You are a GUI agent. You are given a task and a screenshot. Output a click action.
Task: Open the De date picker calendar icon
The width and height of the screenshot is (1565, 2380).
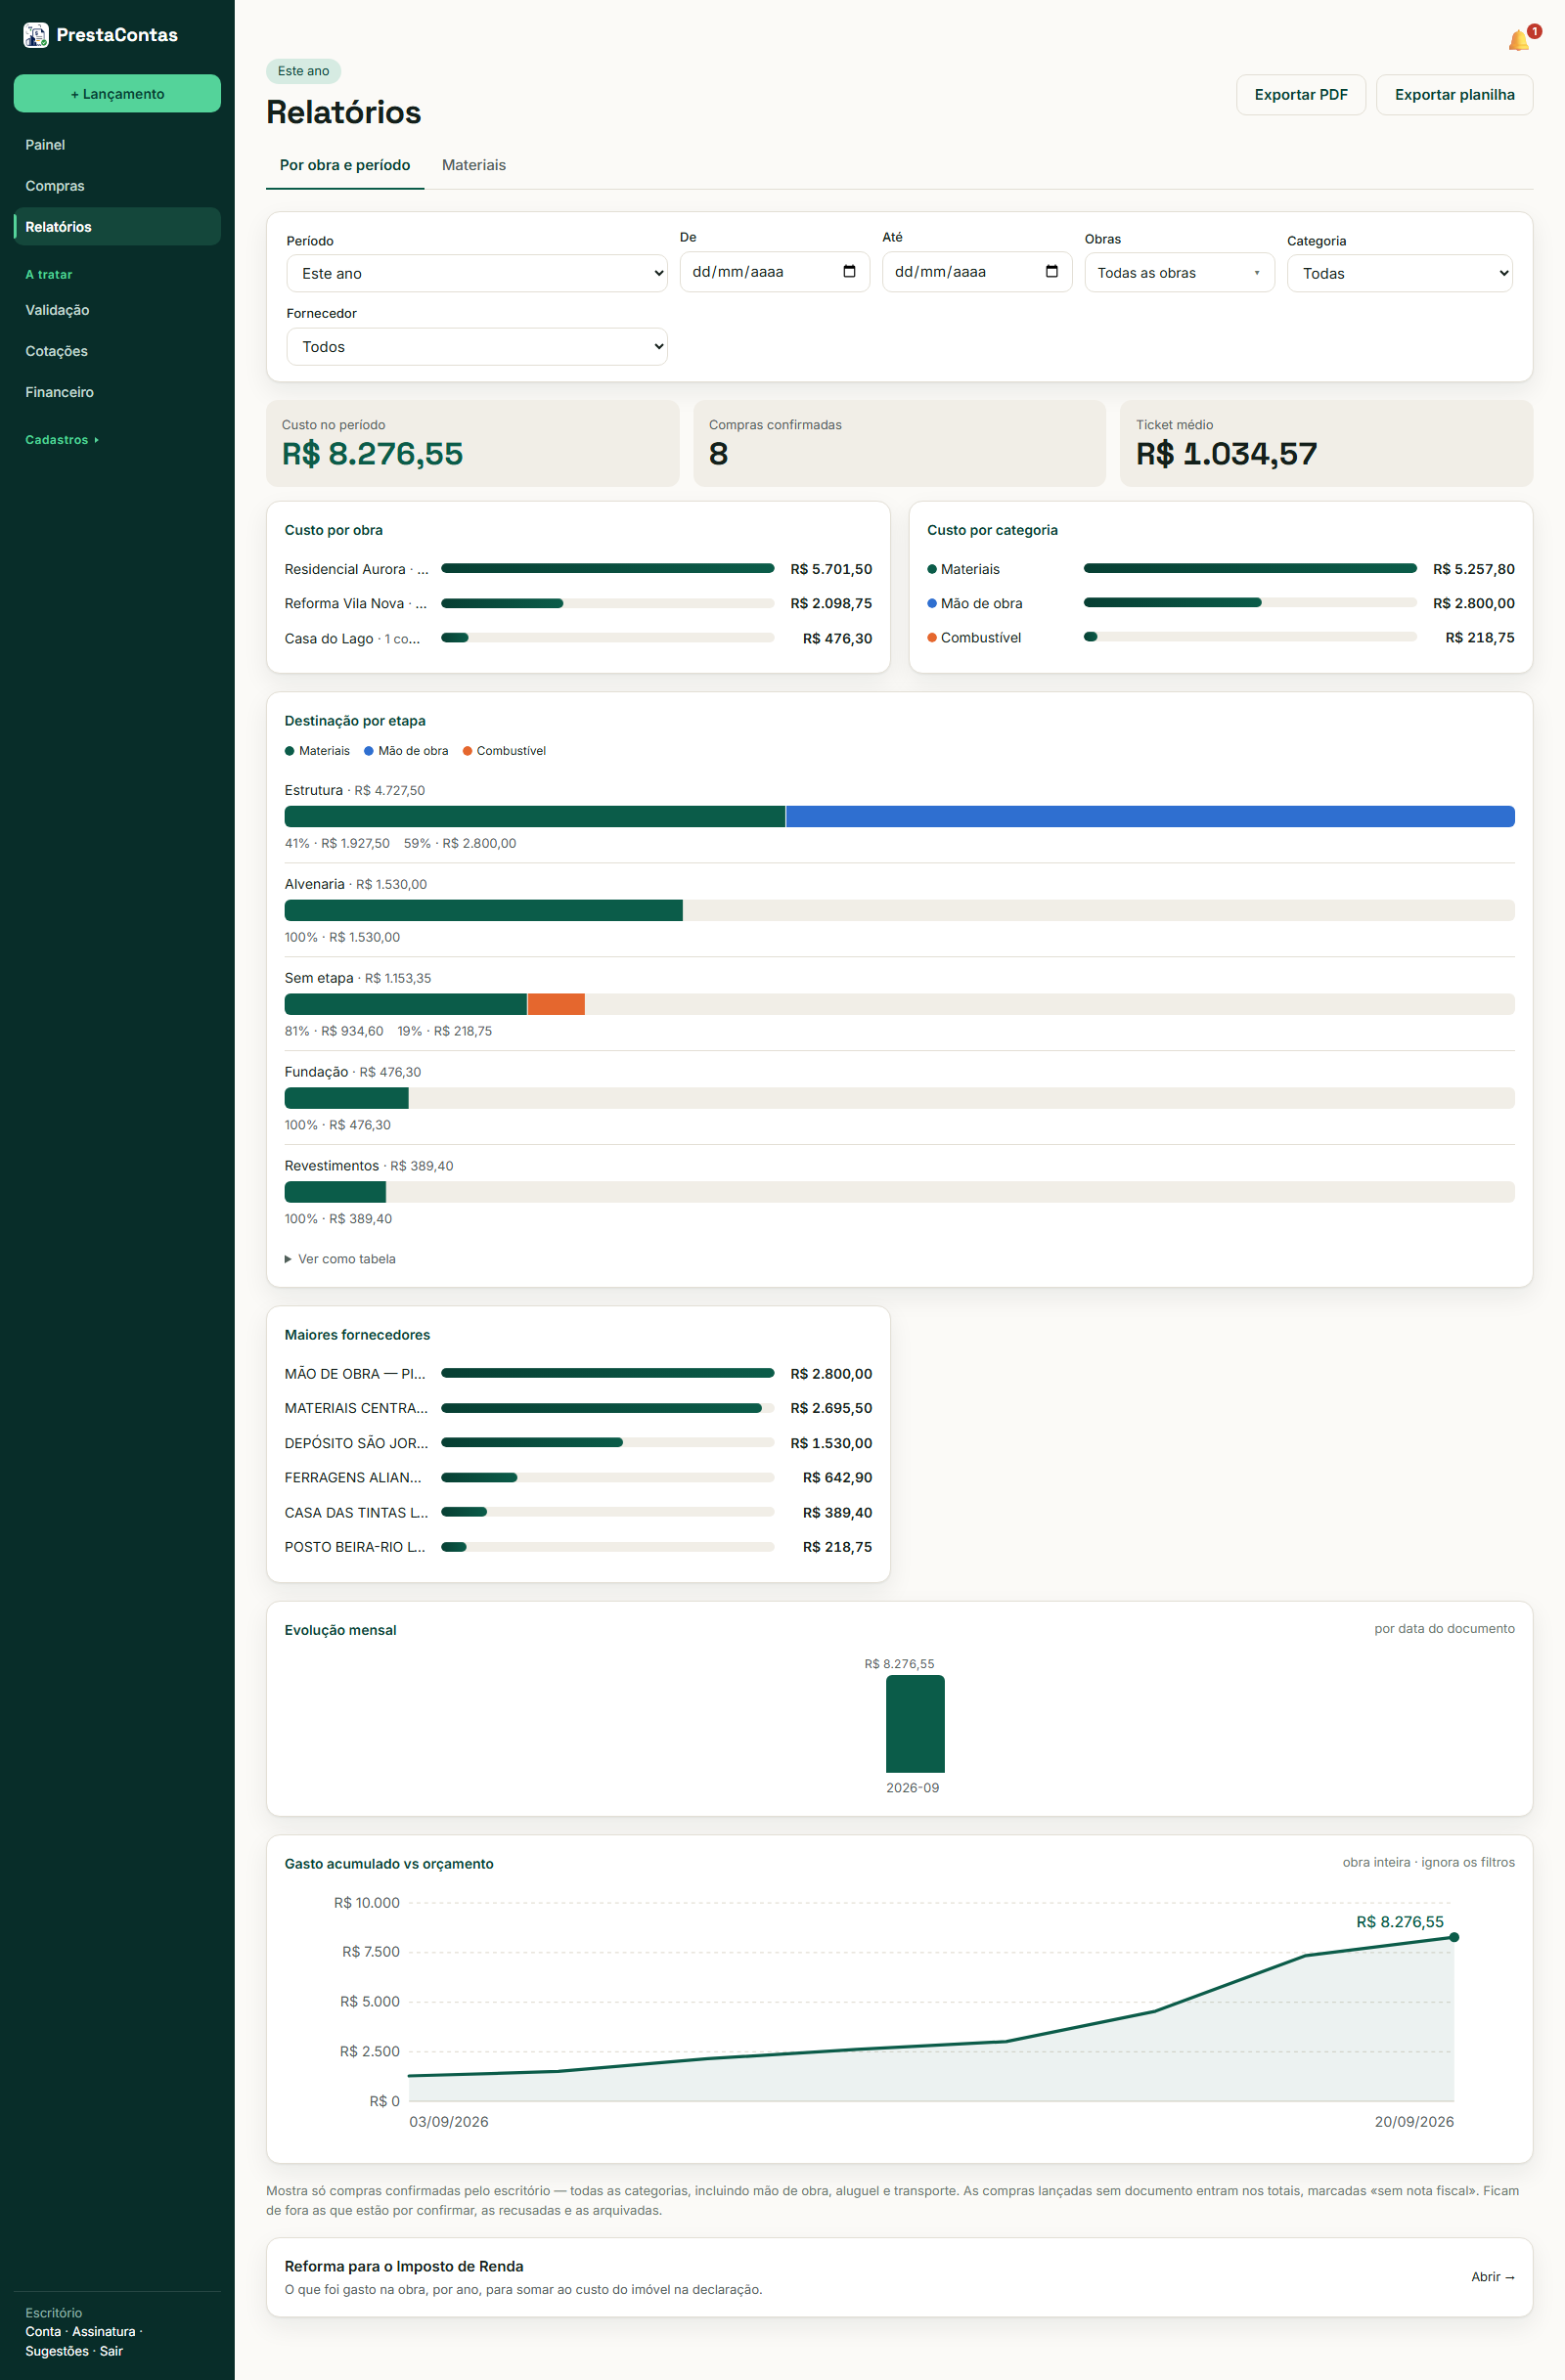[x=849, y=272]
